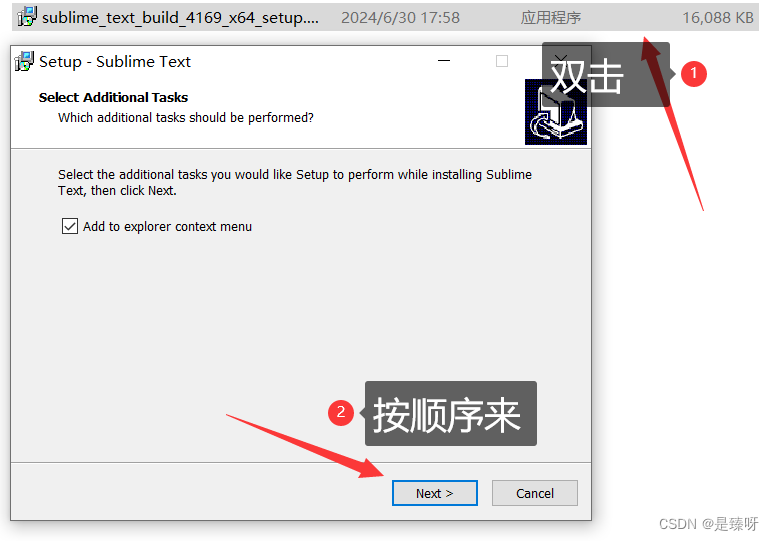Uncheck the Add to explorer context menu checkbox

coord(70,226)
